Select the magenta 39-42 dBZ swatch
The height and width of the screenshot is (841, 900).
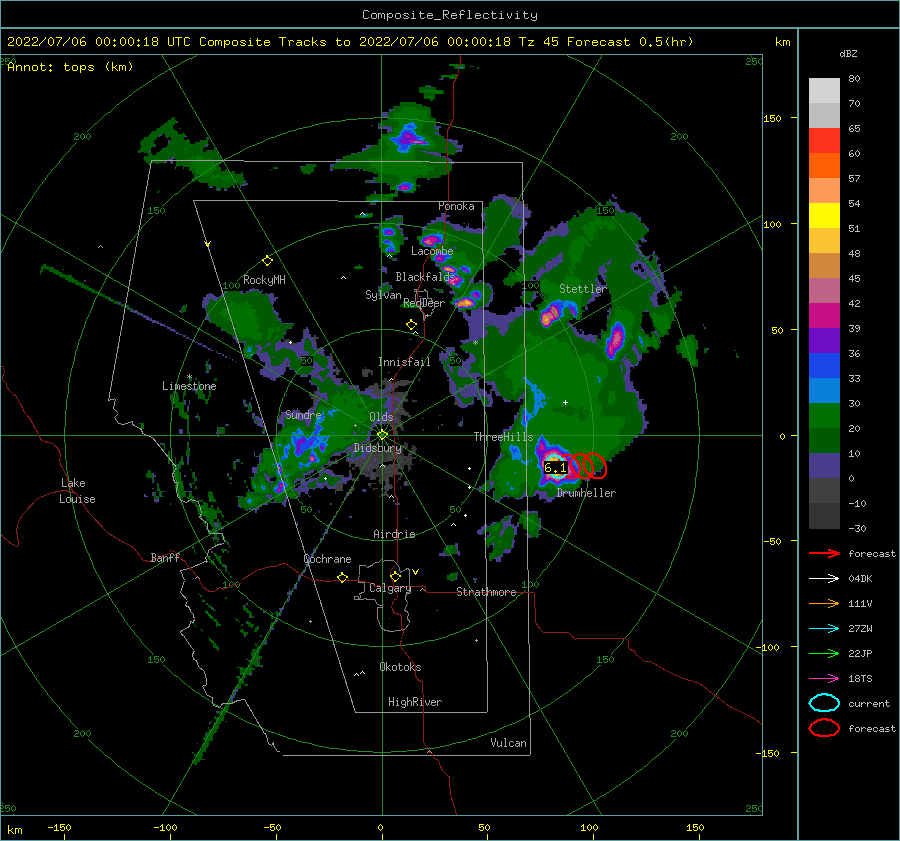(x=824, y=316)
